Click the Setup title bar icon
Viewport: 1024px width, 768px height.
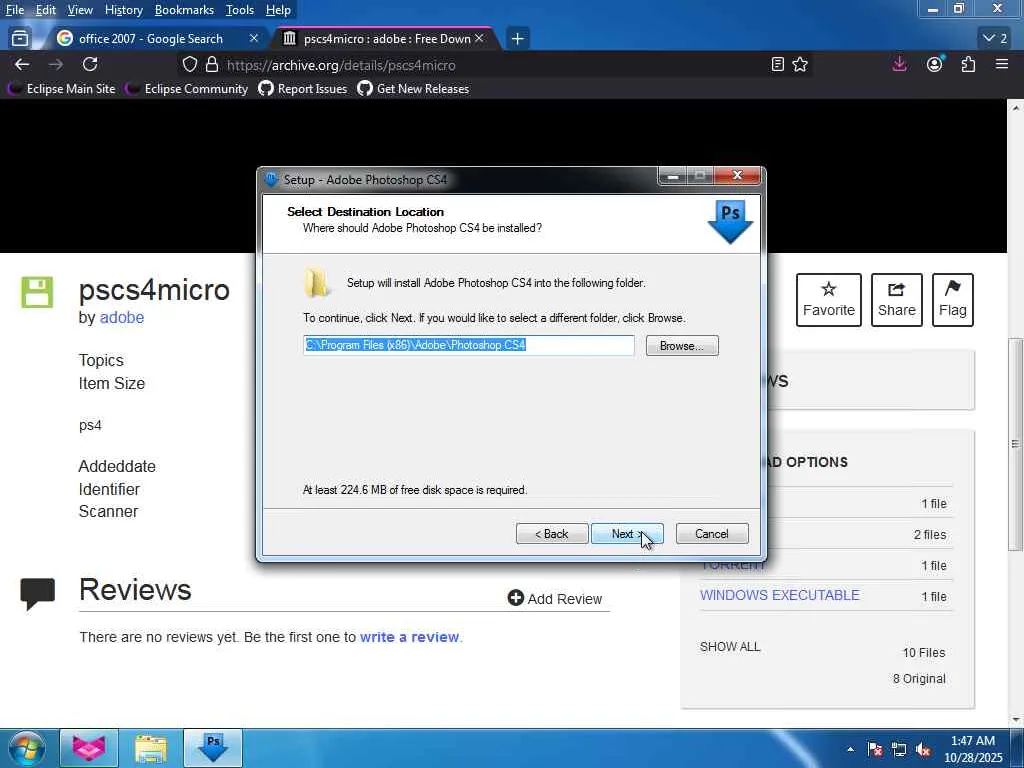(x=271, y=179)
